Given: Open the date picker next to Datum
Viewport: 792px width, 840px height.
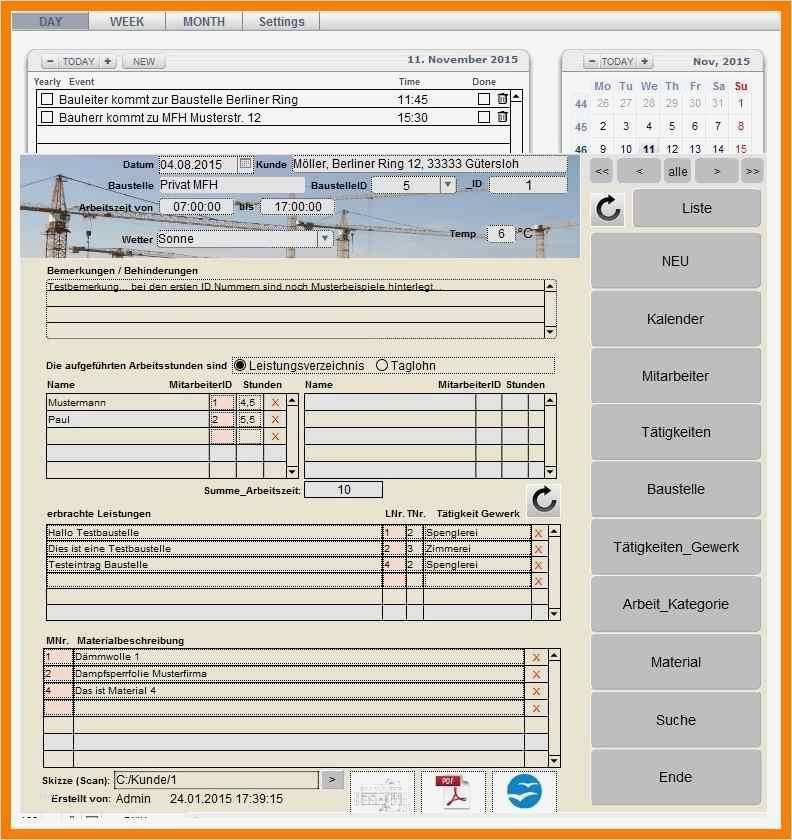Looking at the screenshot, I should click(x=245, y=163).
